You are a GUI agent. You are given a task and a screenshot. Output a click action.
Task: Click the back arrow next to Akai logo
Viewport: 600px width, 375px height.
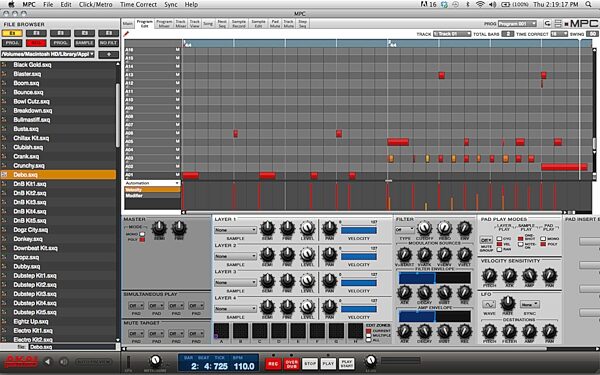(47, 362)
